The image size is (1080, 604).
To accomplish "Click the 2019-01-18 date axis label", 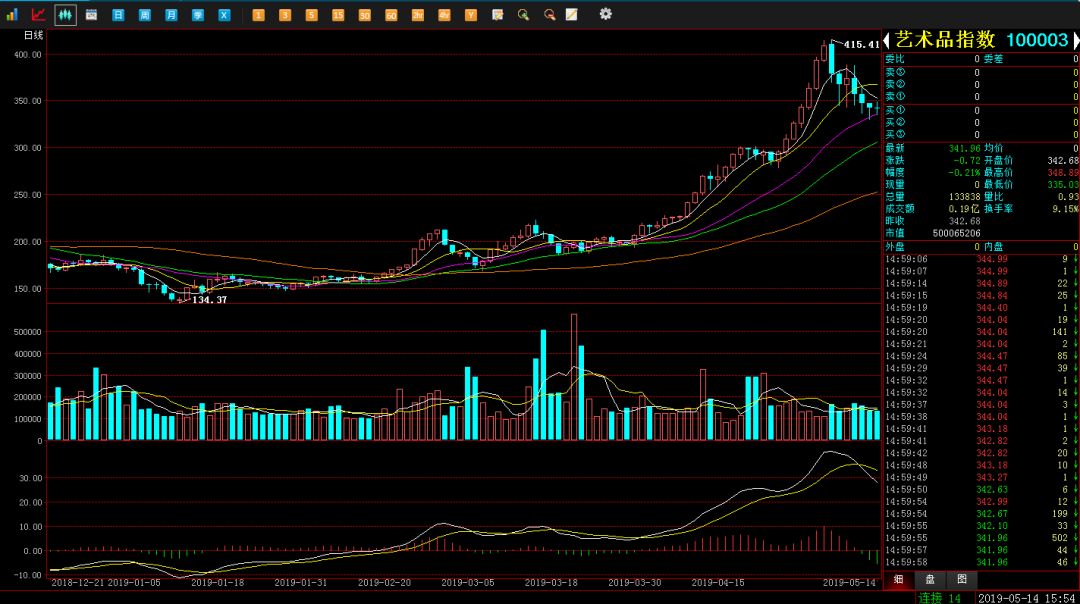I will tap(217, 583).
